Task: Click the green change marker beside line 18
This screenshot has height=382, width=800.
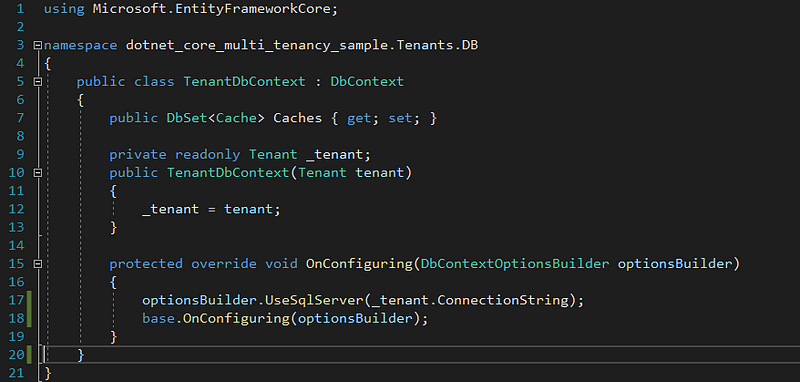Action: [30, 318]
